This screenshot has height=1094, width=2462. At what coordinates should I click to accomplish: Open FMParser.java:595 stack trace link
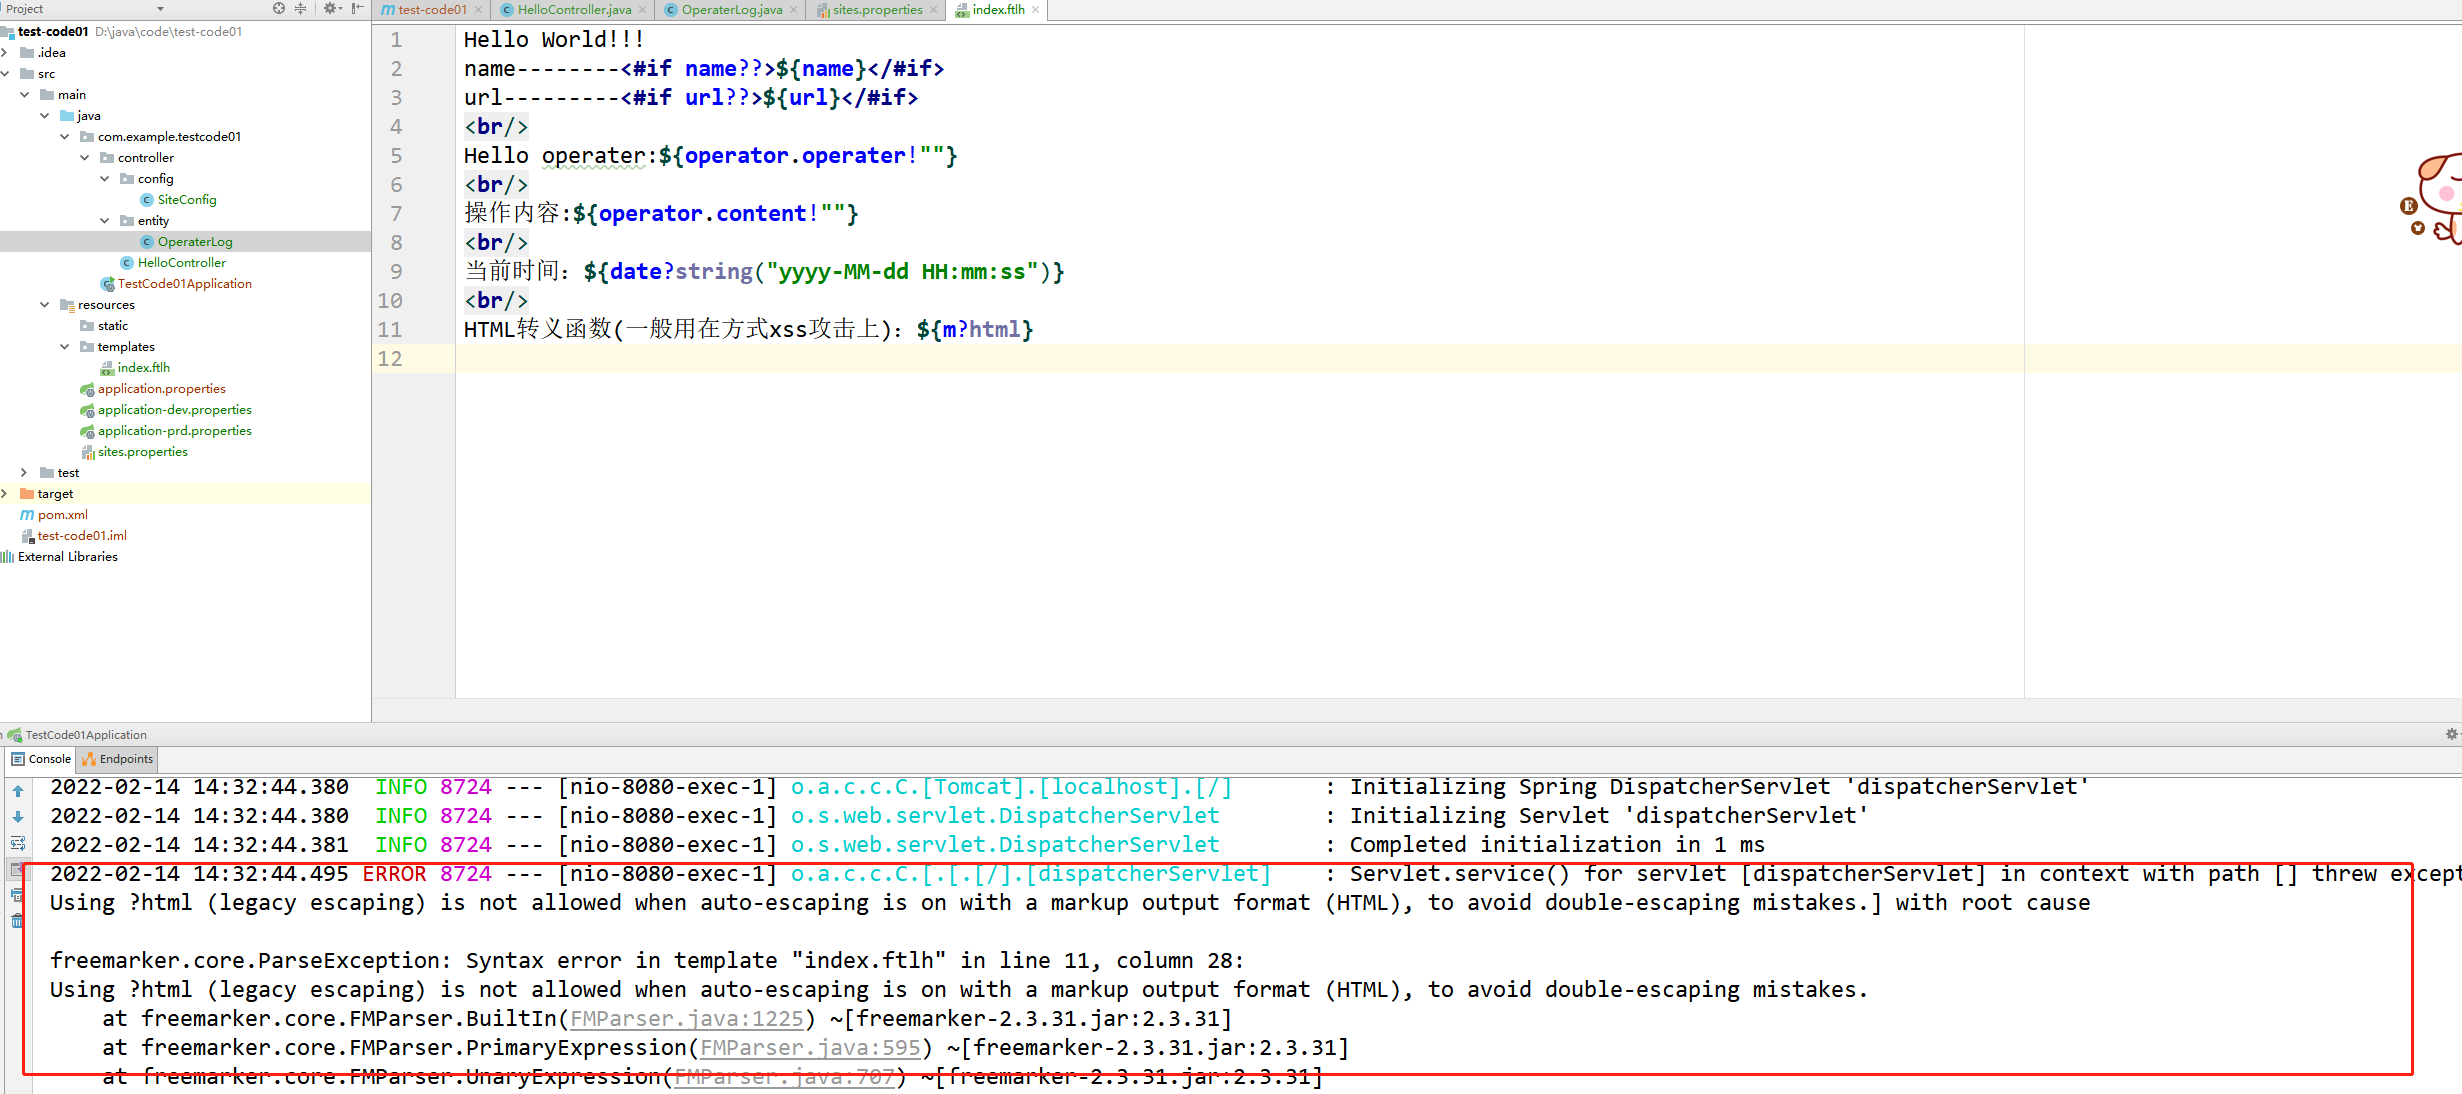[810, 1048]
